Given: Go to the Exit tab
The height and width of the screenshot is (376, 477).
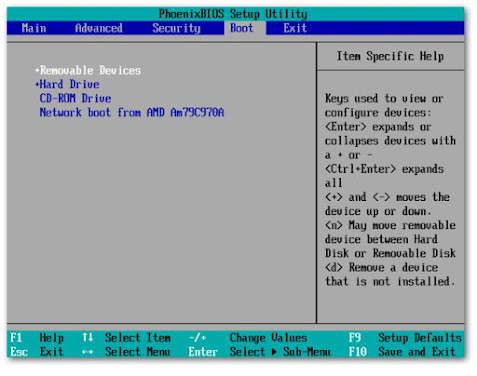Looking at the screenshot, I should pos(295,28).
